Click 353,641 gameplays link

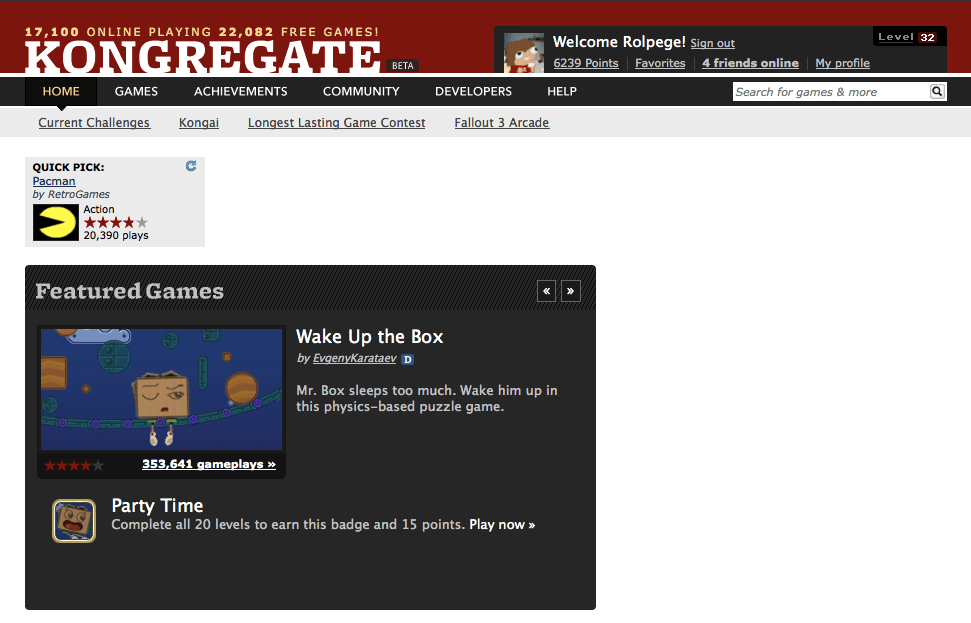point(209,464)
